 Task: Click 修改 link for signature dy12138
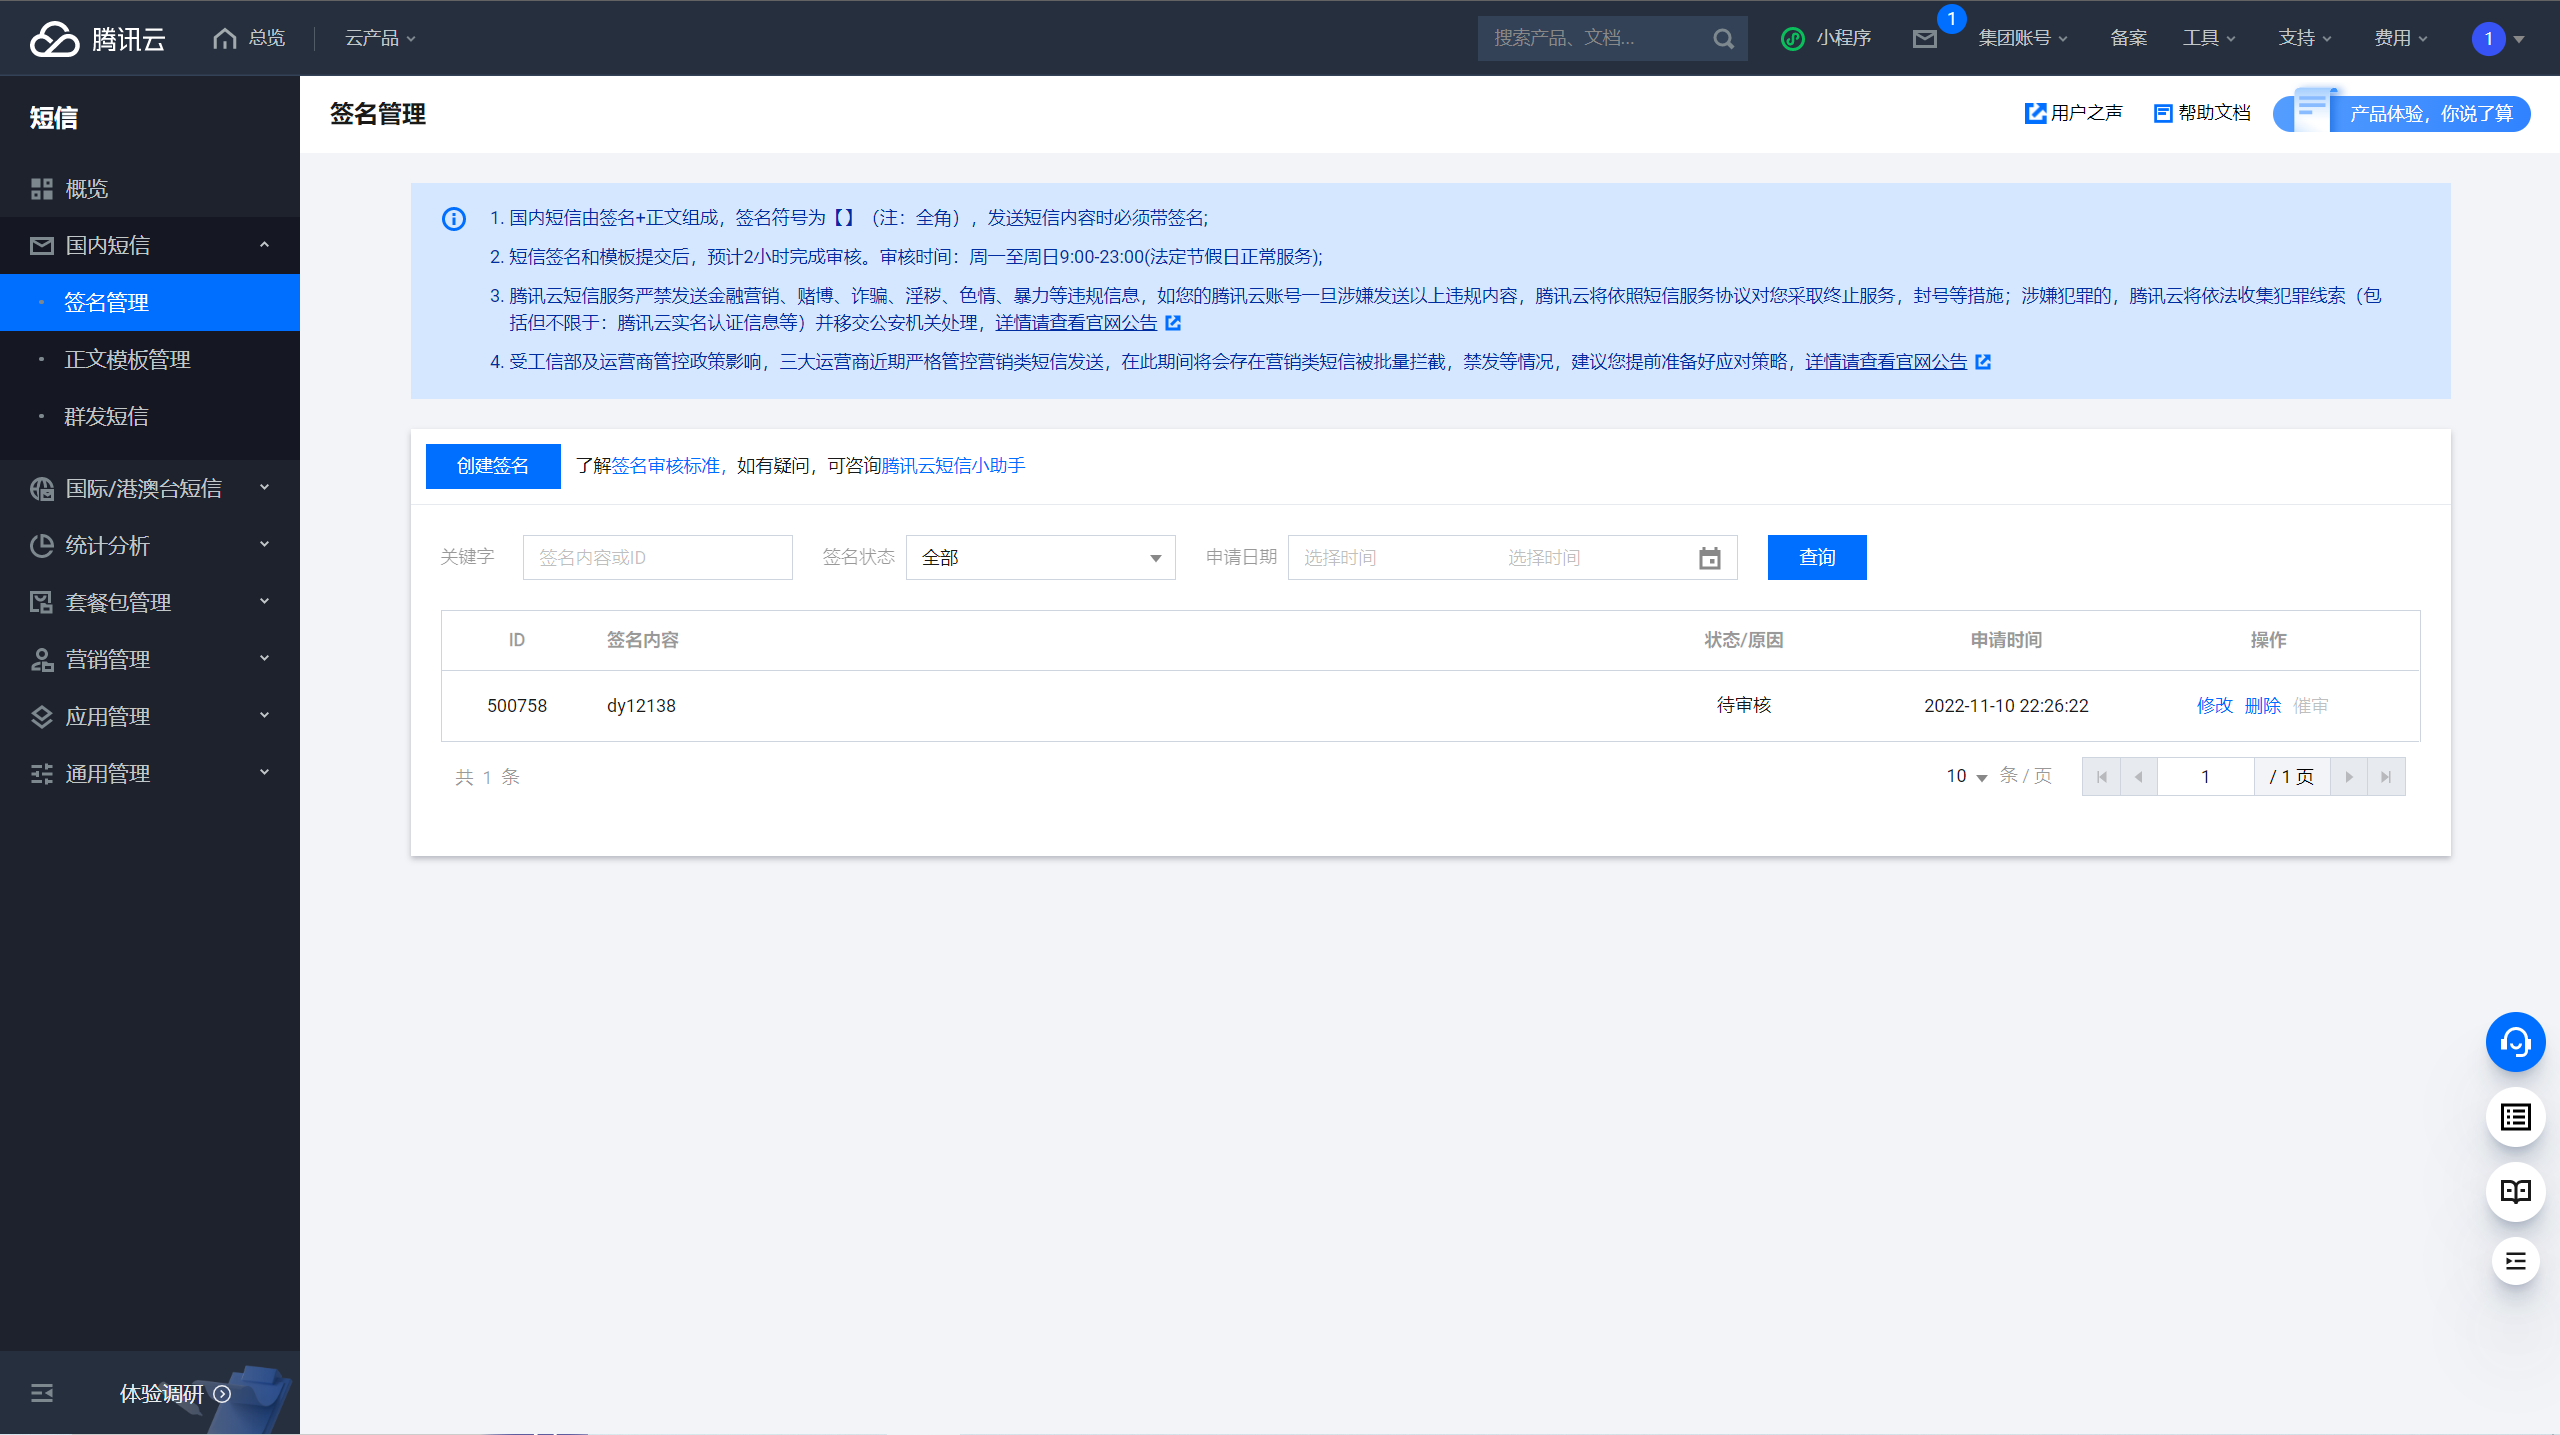(x=2214, y=705)
